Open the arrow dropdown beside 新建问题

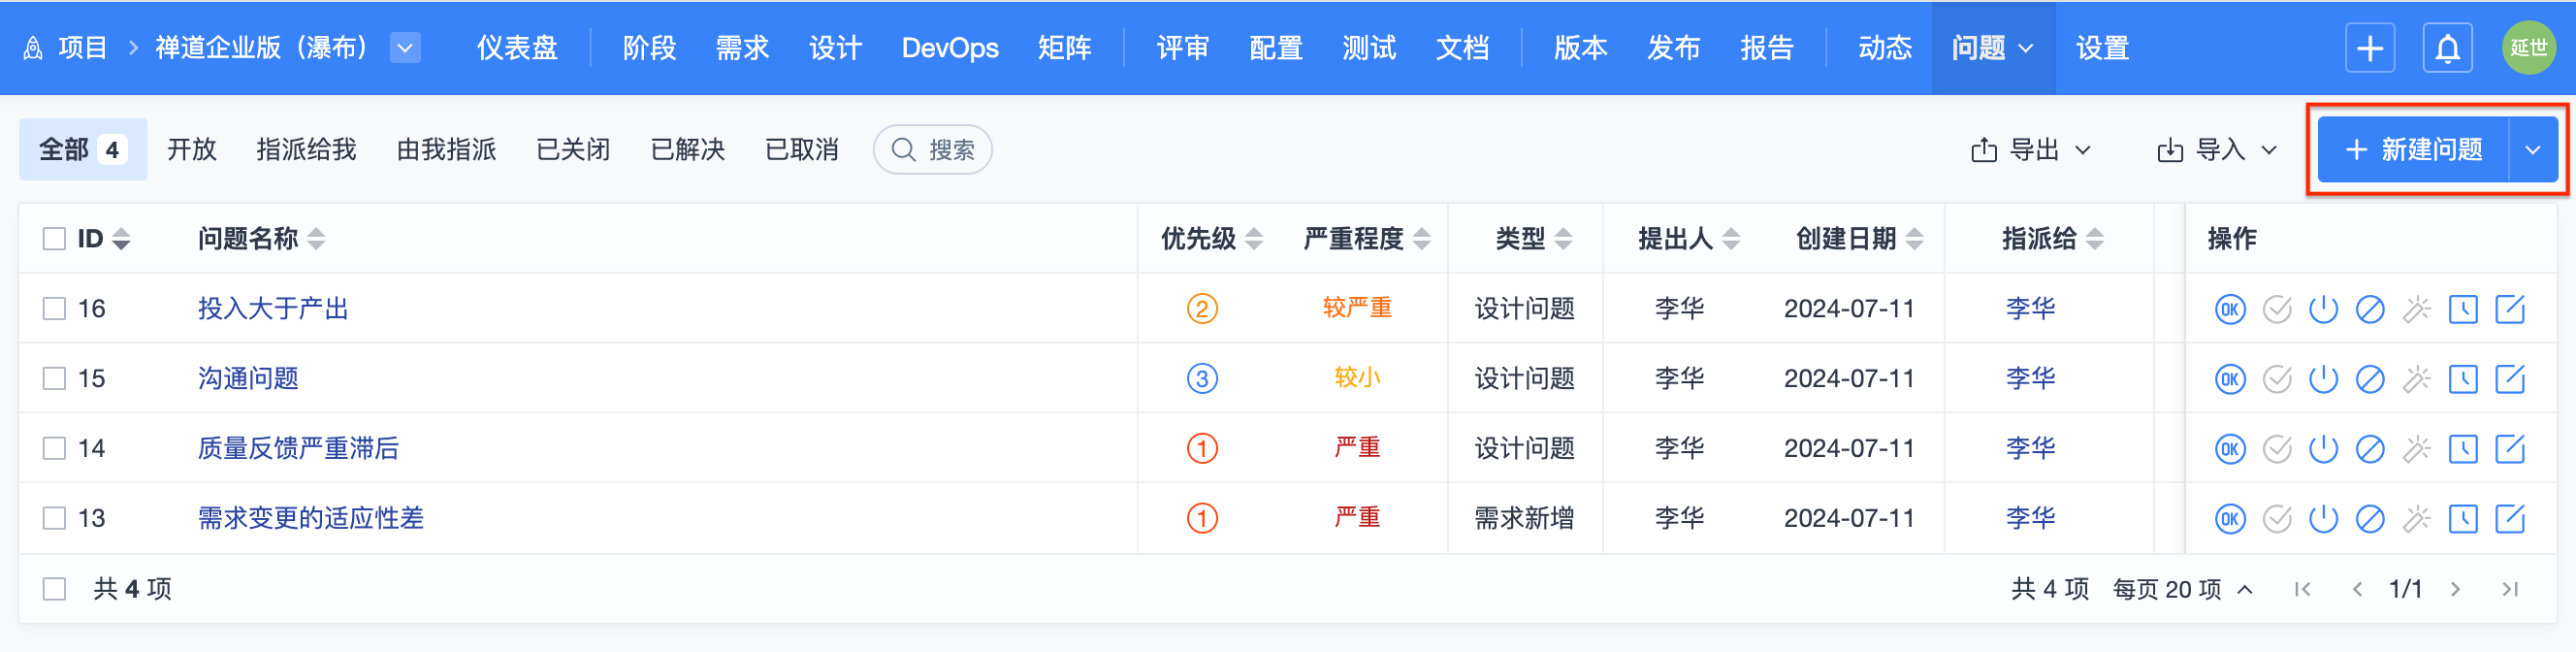pos(2533,150)
